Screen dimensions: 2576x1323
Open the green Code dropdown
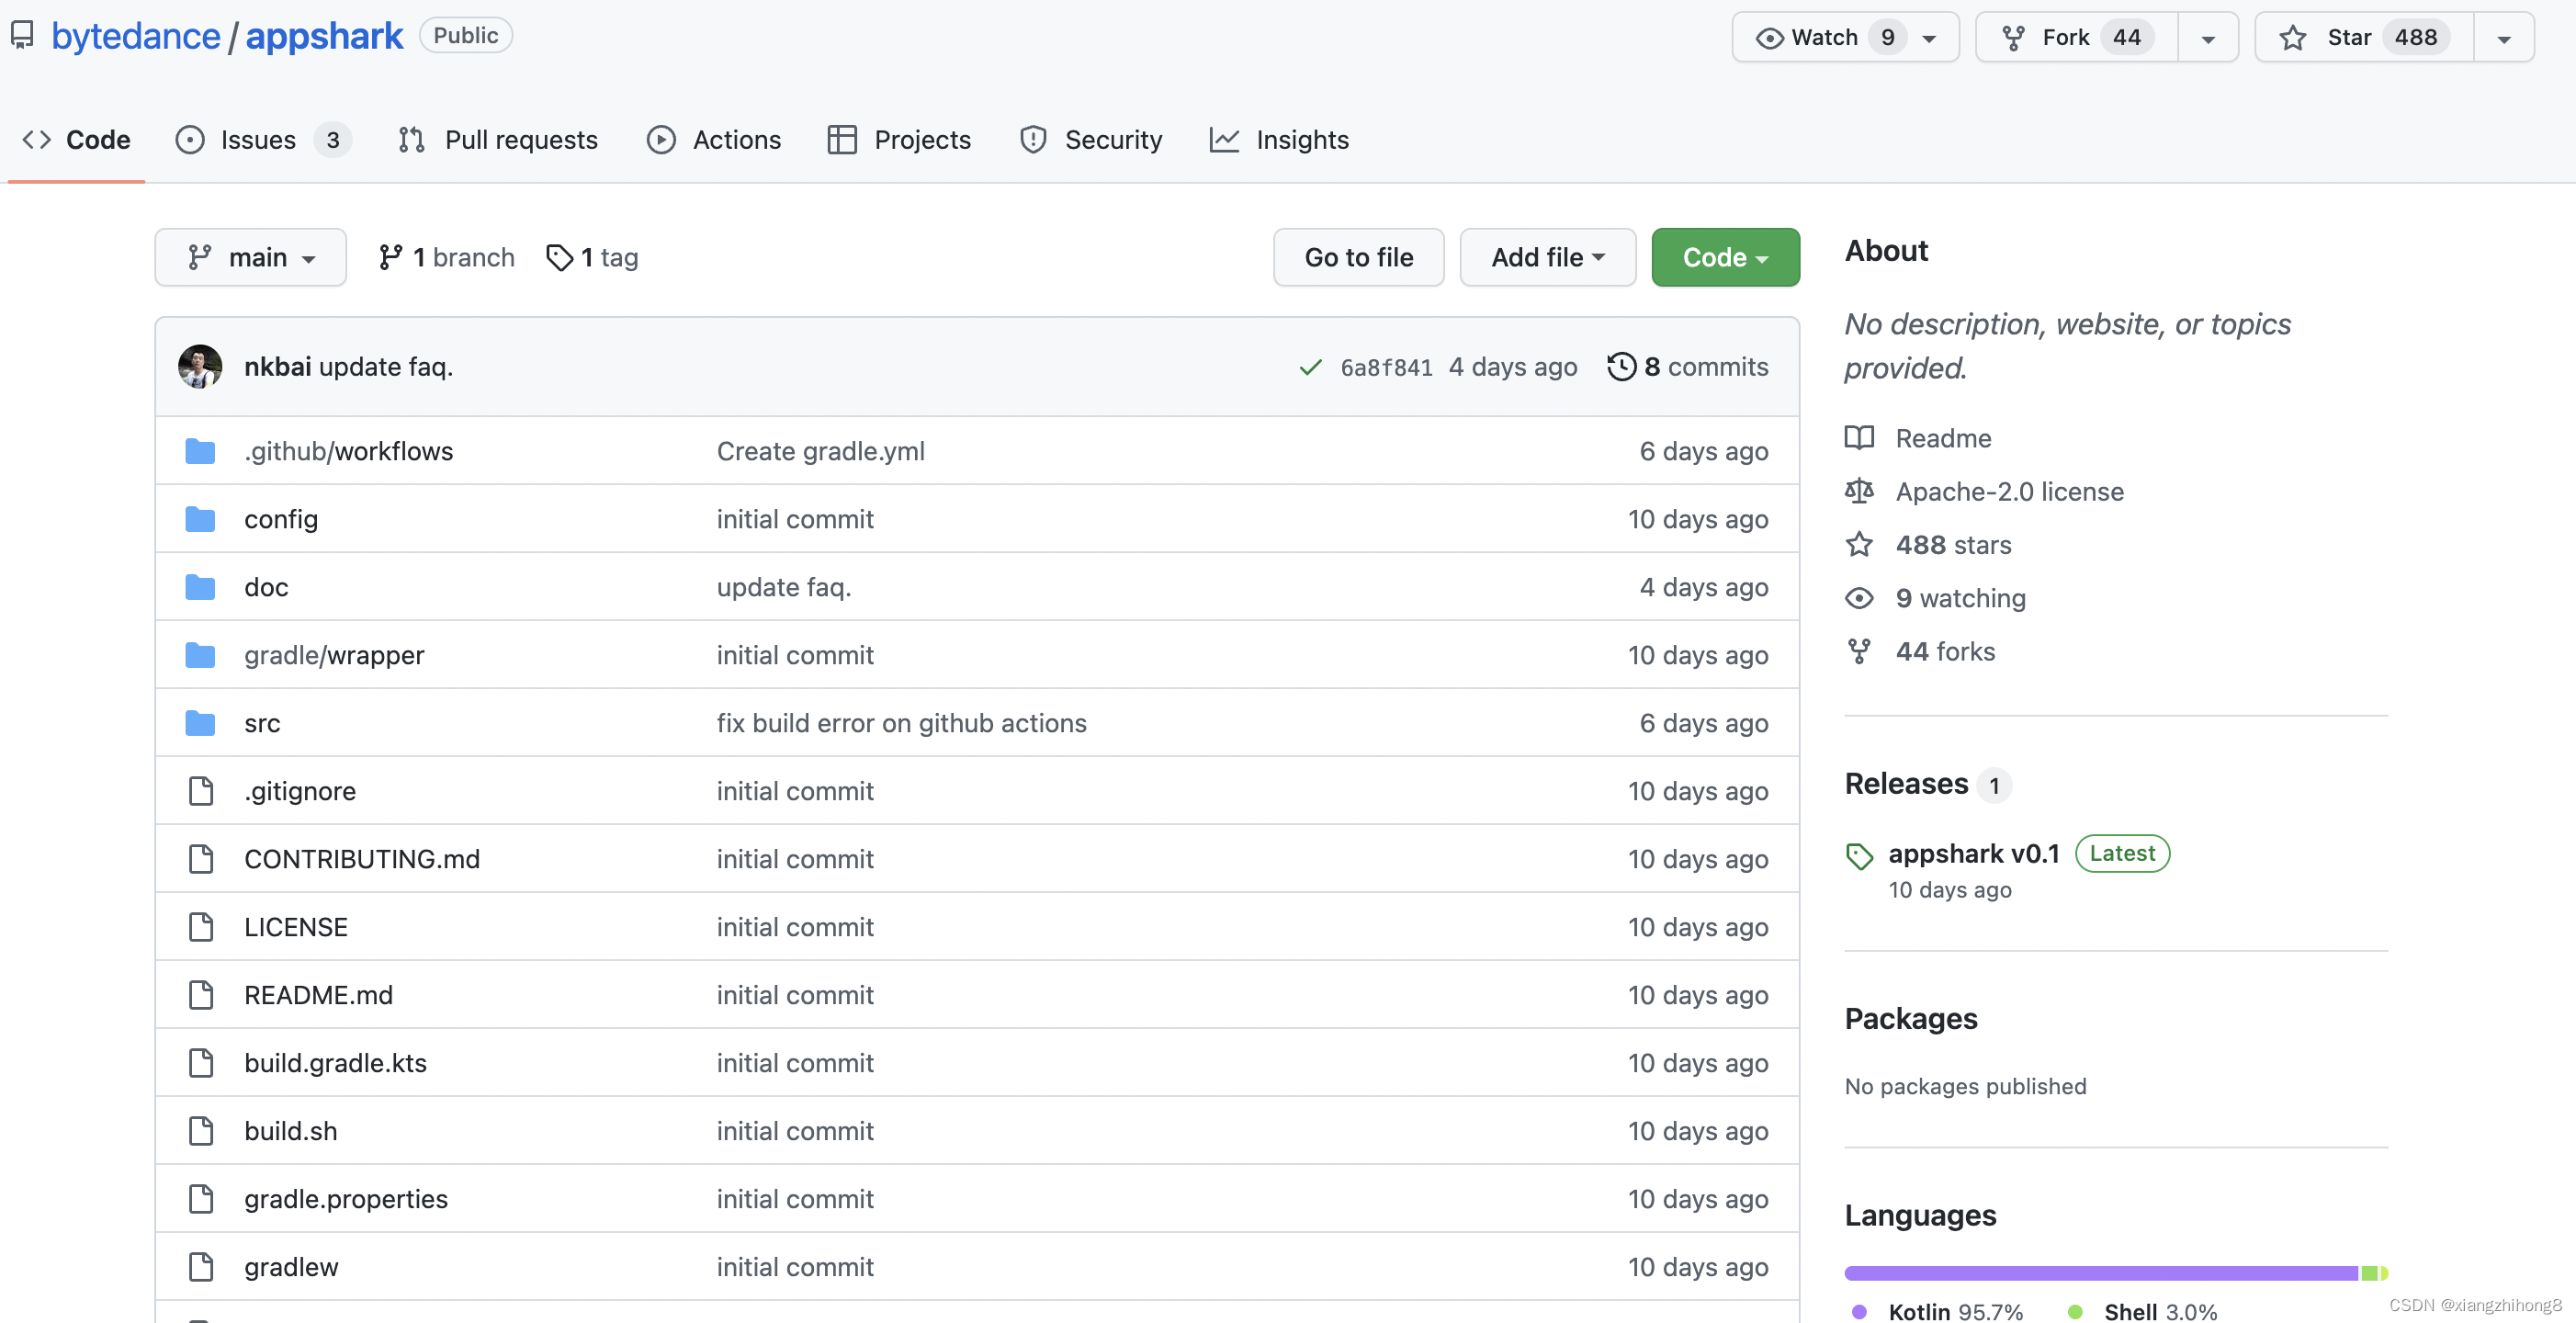pos(1725,257)
